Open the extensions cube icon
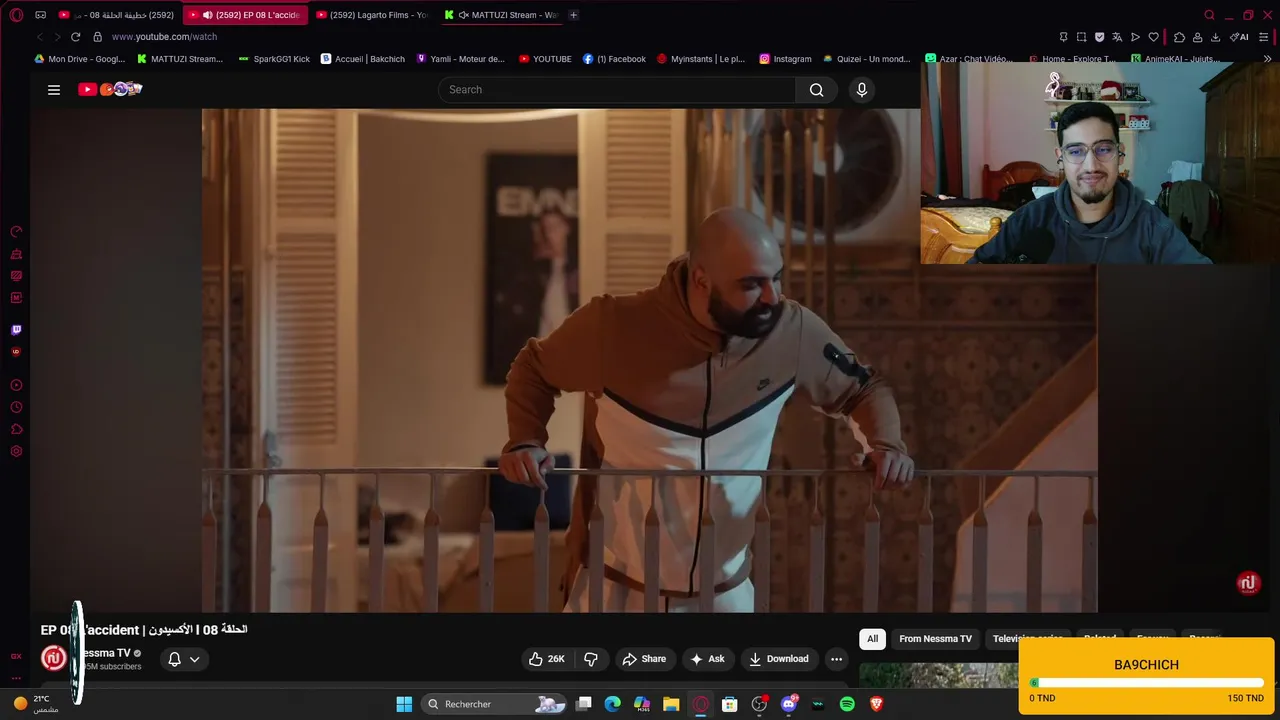The width and height of the screenshot is (1280, 720). click(x=1179, y=37)
